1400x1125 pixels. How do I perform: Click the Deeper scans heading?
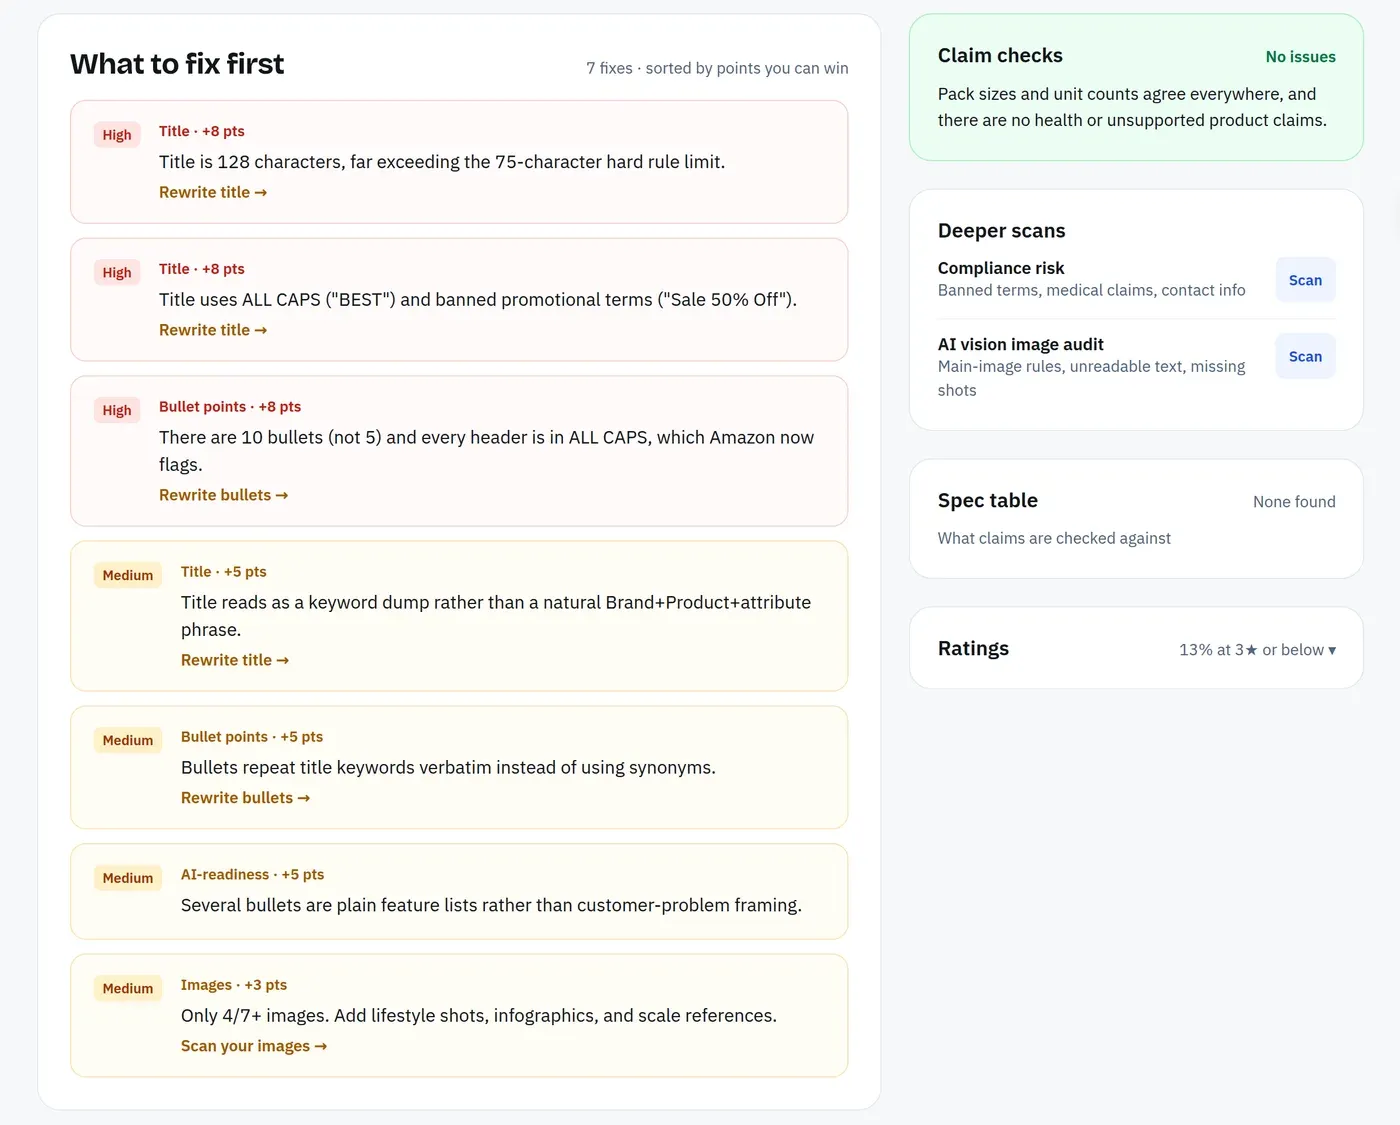click(x=1002, y=231)
